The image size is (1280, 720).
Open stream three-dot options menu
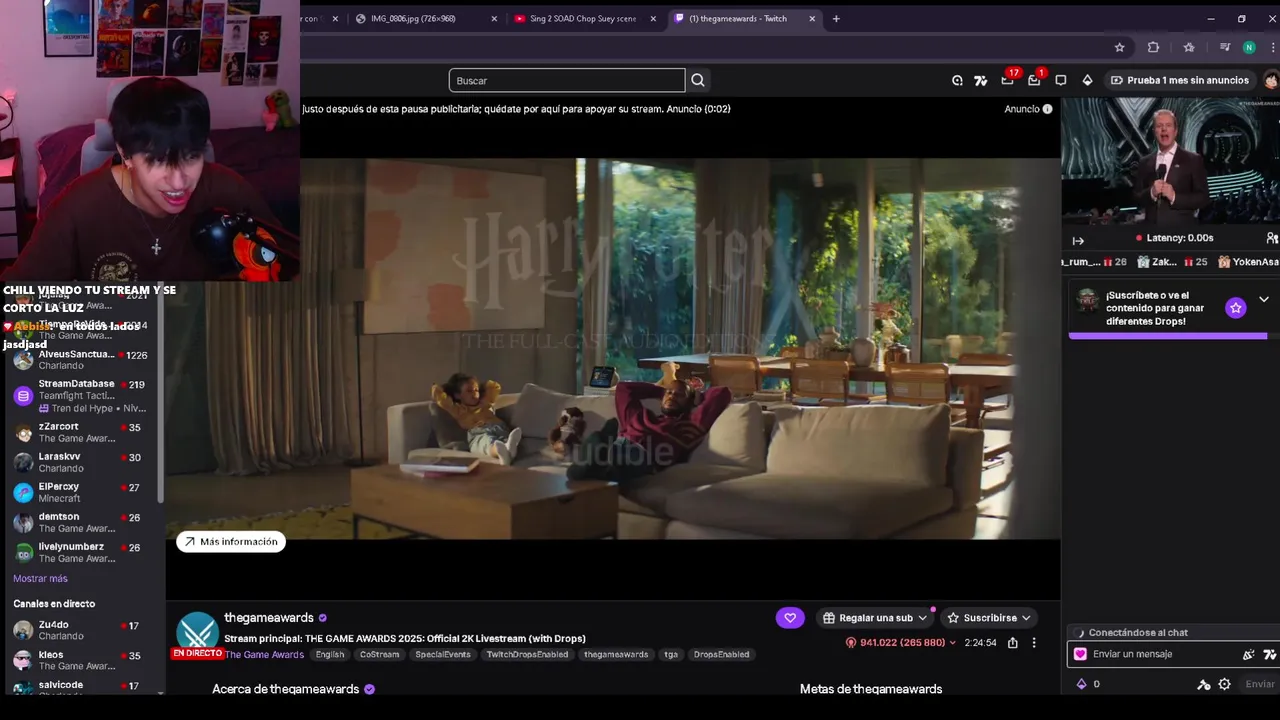click(1034, 643)
